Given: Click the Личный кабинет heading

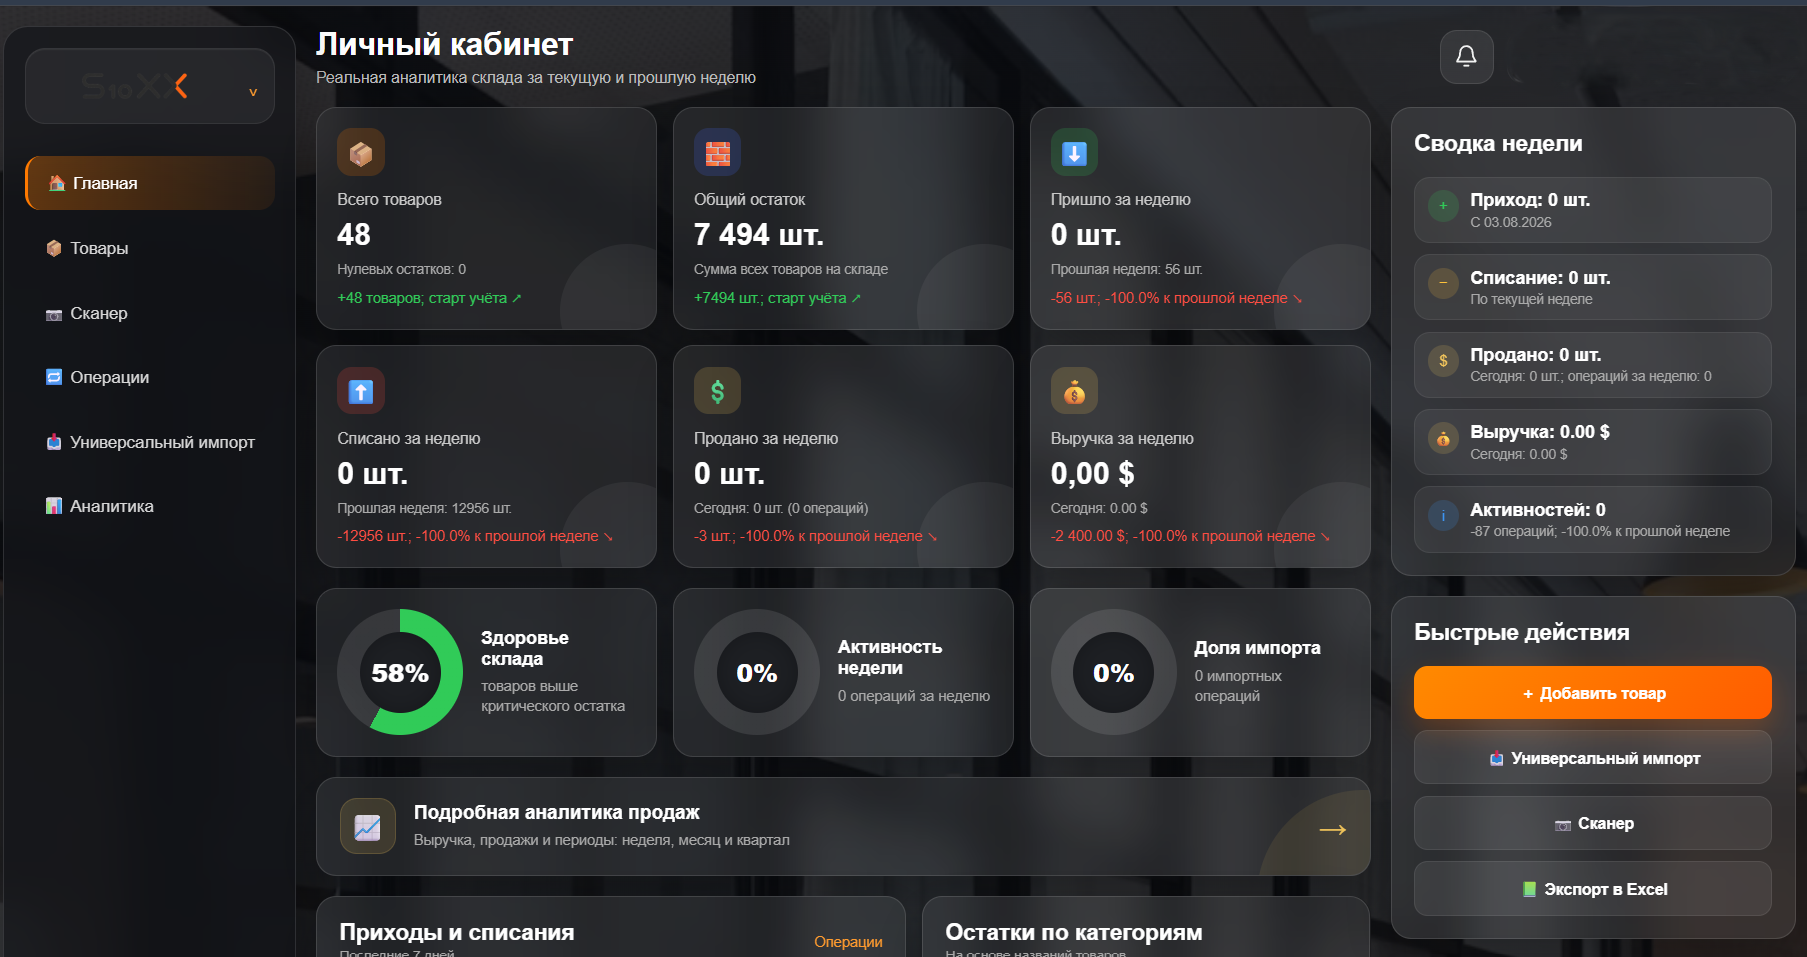Looking at the screenshot, I should click(x=444, y=44).
